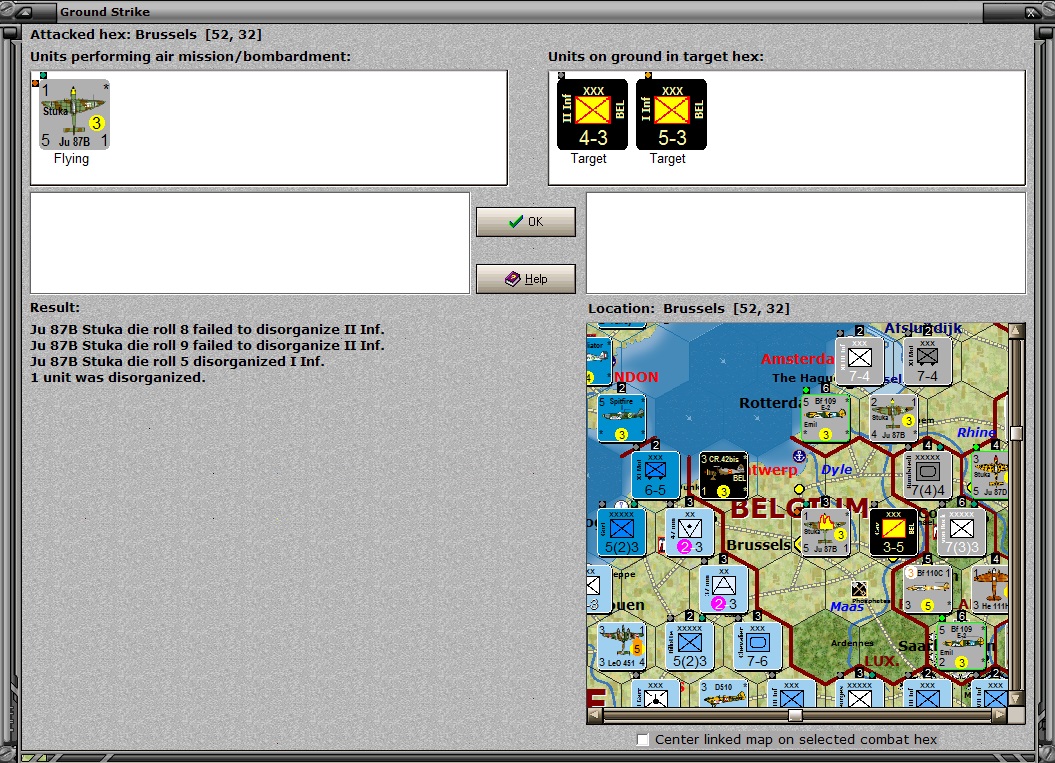Select the grey 7-4 infantry counter near Amsterdam
The height and width of the screenshot is (763, 1055).
click(x=859, y=361)
